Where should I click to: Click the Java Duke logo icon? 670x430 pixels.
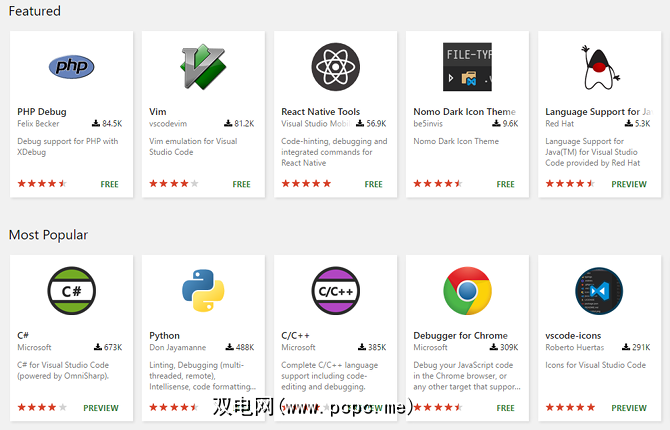click(x=599, y=67)
